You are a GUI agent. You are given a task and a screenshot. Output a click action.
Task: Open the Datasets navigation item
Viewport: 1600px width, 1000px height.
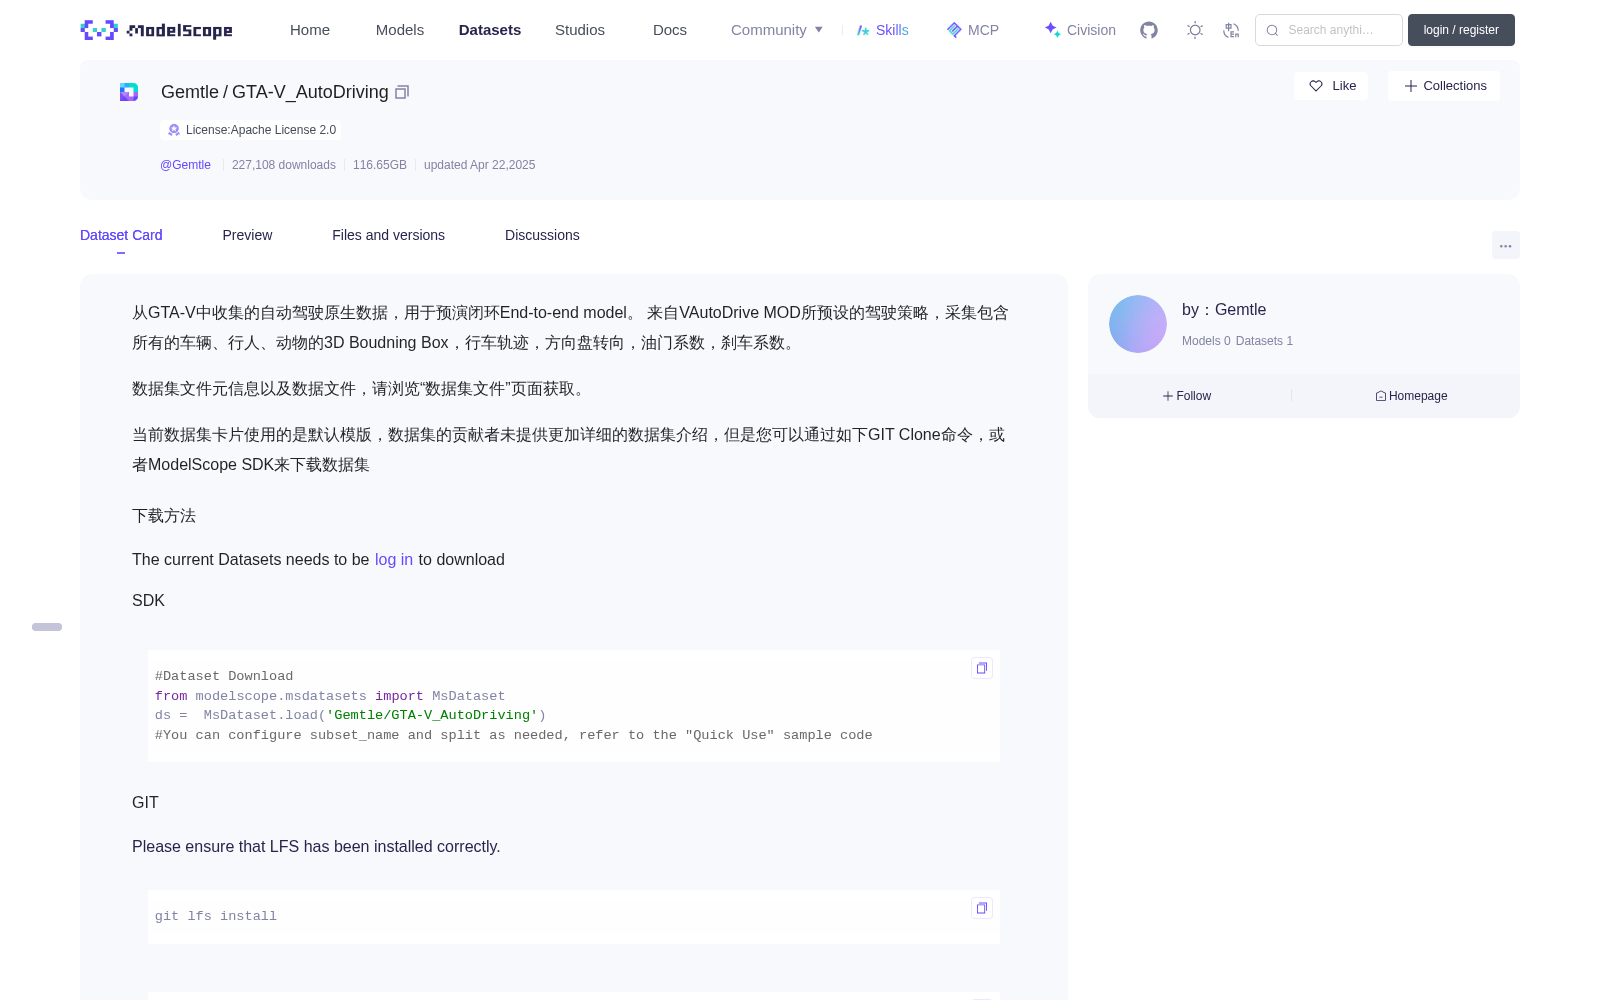pyautogui.click(x=490, y=30)
